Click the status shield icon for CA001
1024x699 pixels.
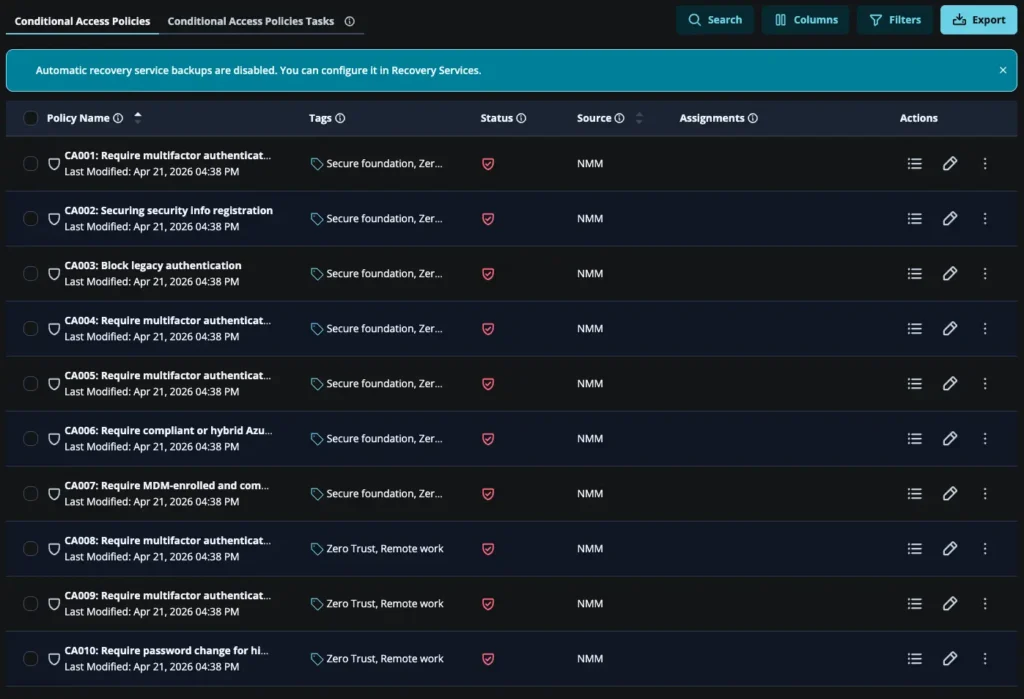[488, 164]
